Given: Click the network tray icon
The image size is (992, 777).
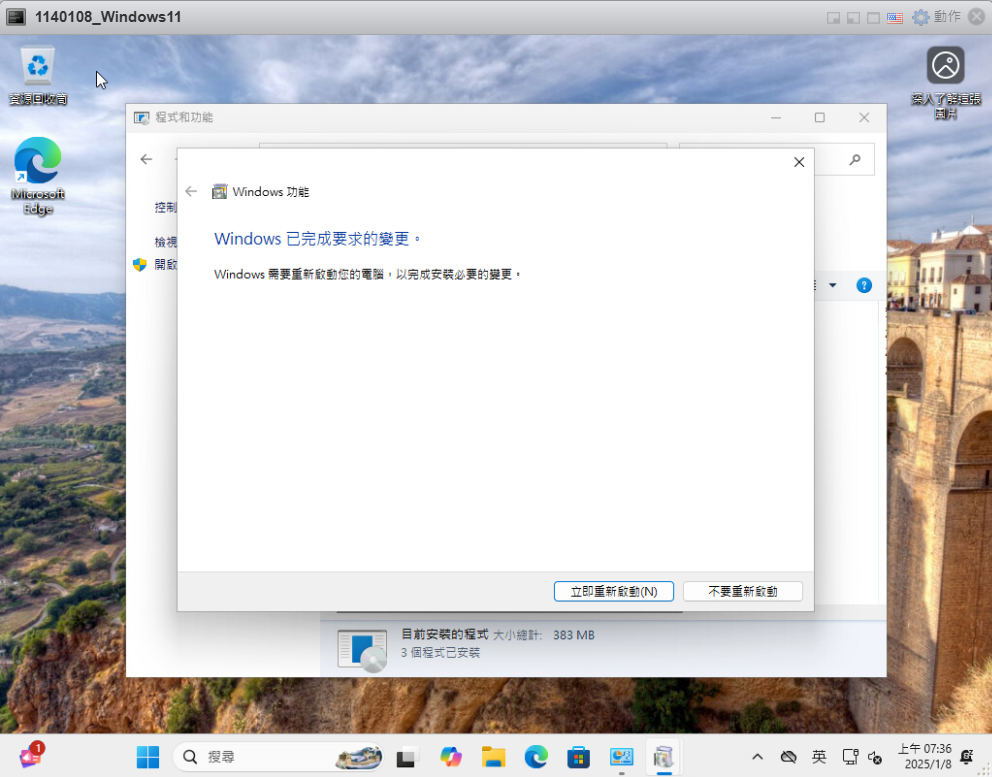Looking at the screenshot, I should point(850,757).
